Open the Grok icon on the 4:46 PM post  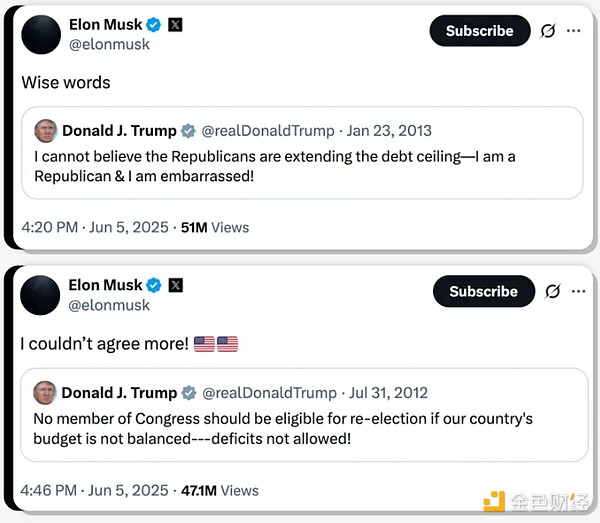(551, 291)
